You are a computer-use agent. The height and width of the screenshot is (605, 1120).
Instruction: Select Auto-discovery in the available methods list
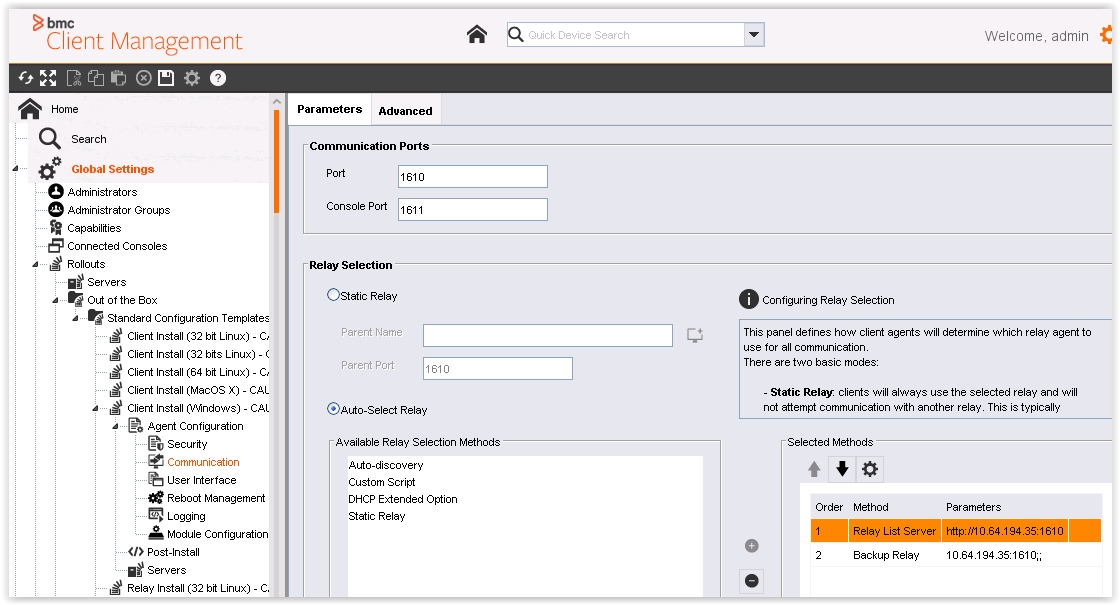point(386,465)
